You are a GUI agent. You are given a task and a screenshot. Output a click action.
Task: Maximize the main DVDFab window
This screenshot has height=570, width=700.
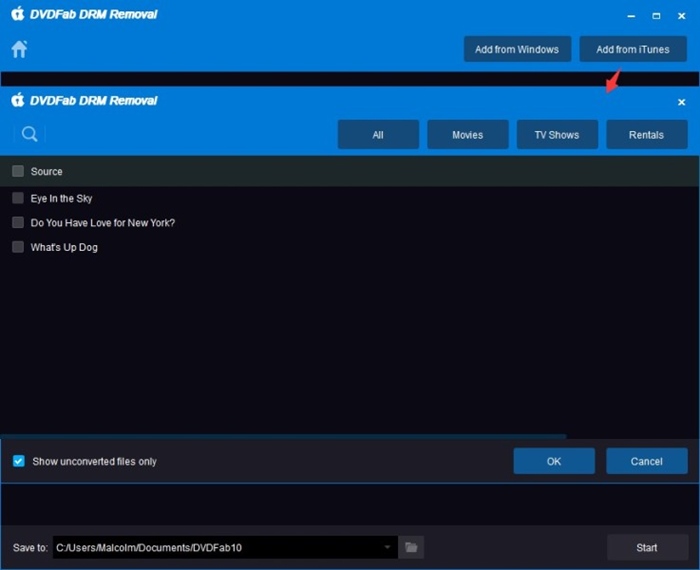[x=656, y=16]
